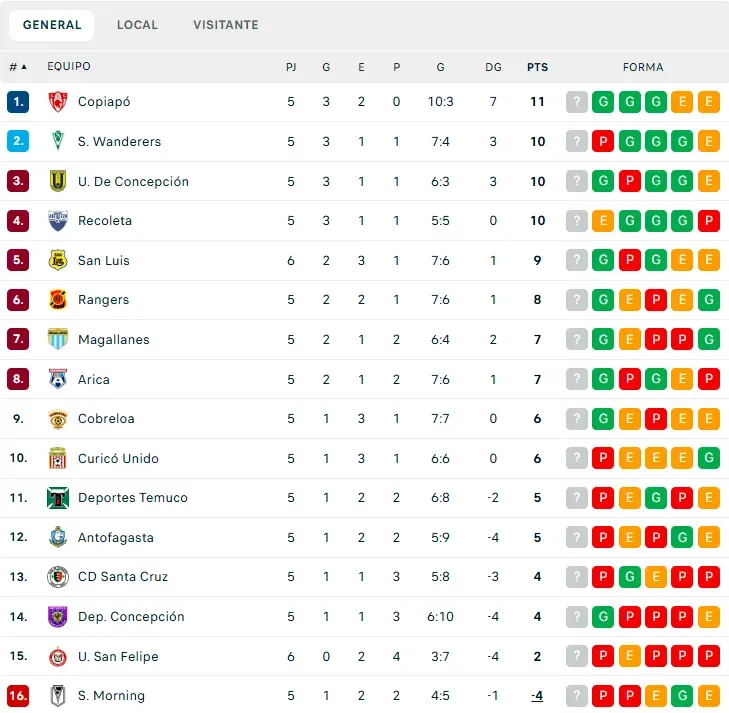Click the Magallanes team crest

coord(58,340)
